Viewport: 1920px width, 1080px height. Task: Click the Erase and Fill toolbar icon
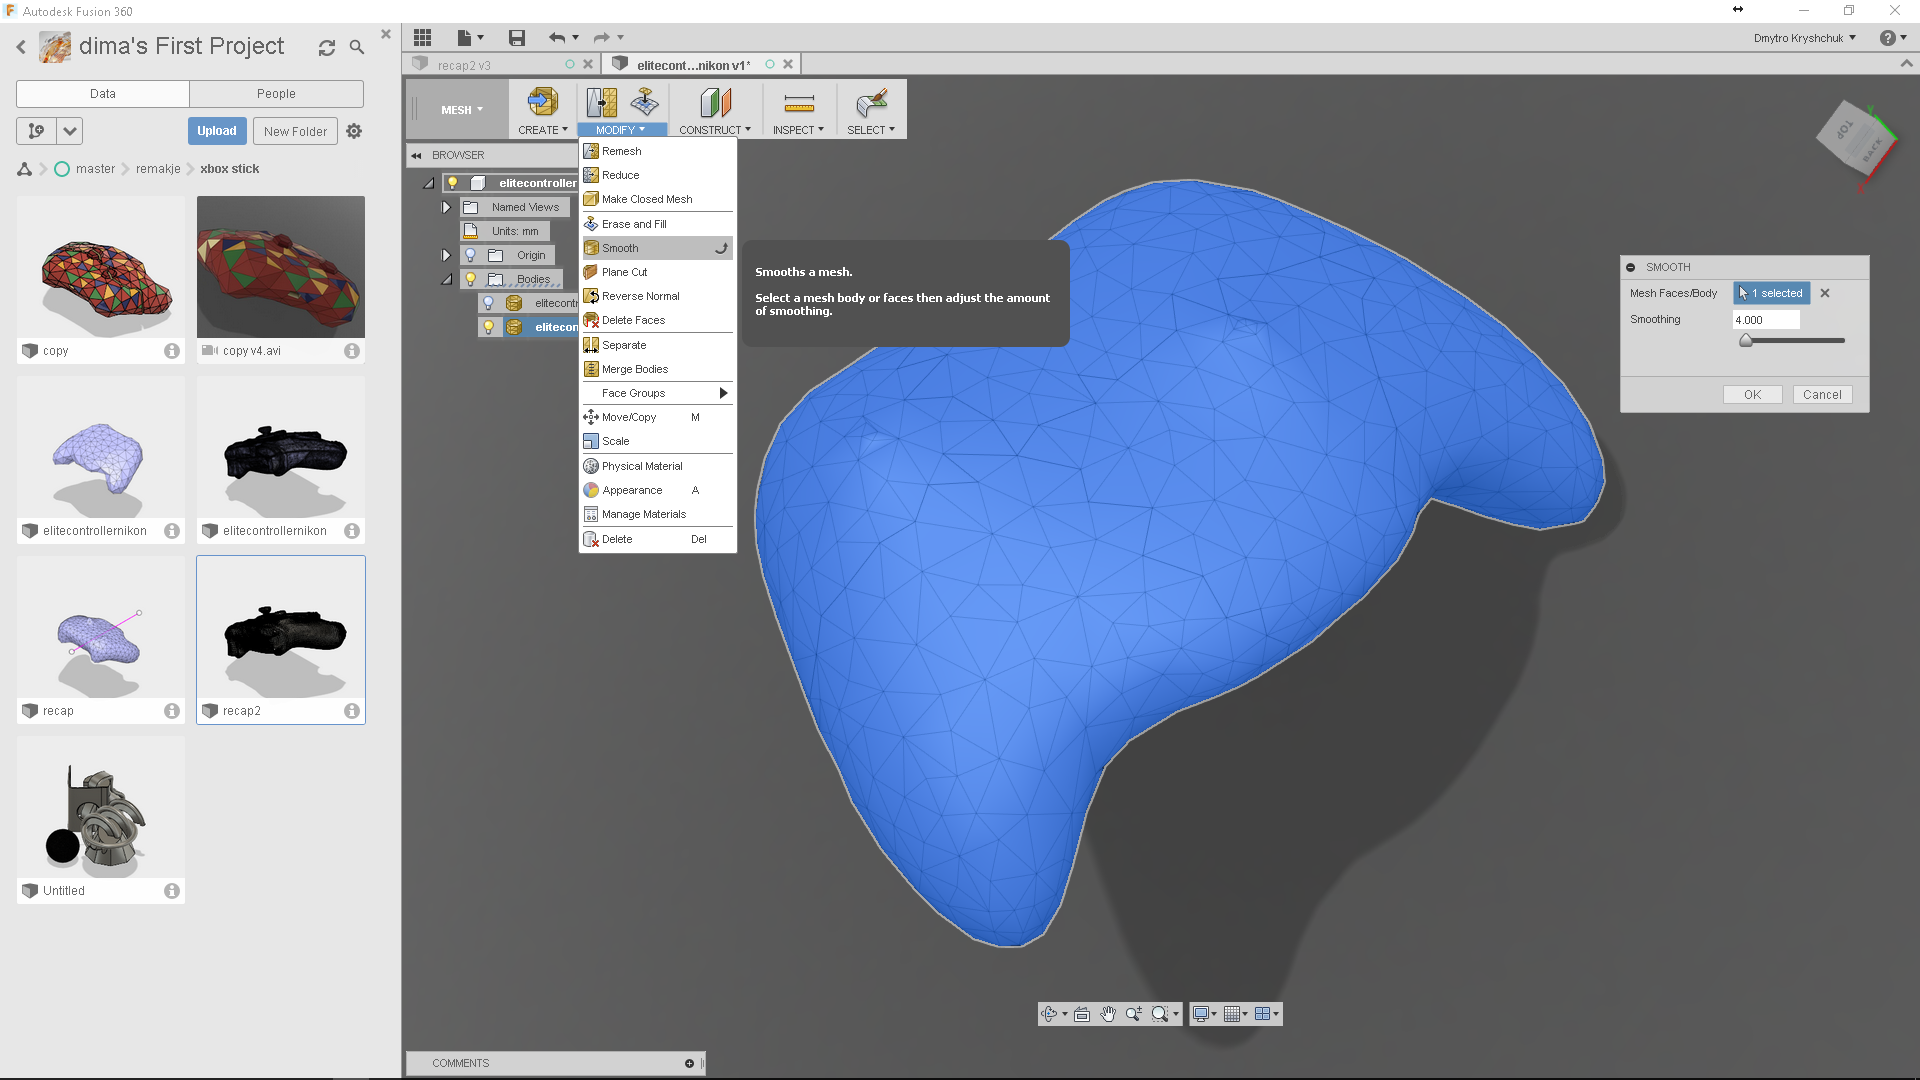(x=645, y=102)
